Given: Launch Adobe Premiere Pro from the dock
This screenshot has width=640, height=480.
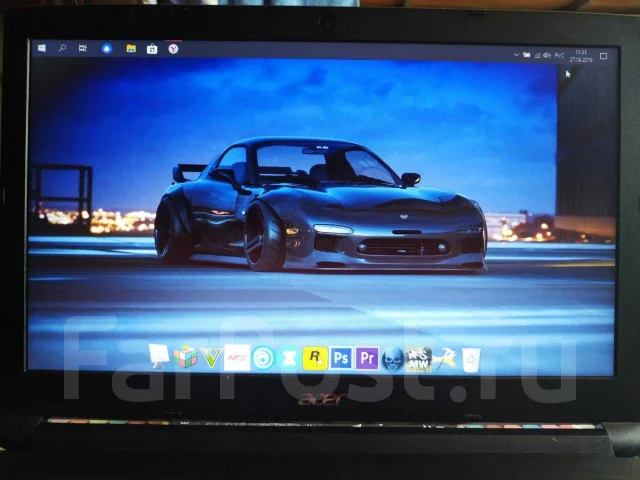Looking at the screenshot, I should [x=367, y=358].
